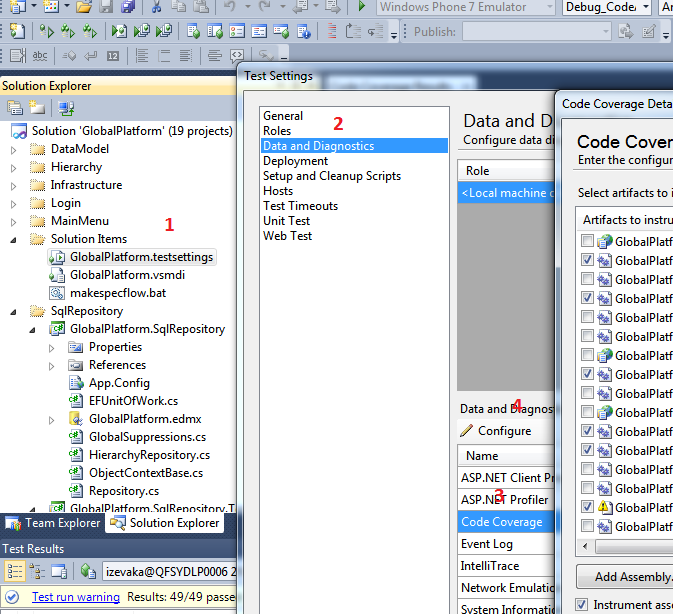Screen dimensions: 673x614
Task: Click the abc spell-check toolbar icon
Action: click(39, 56)
